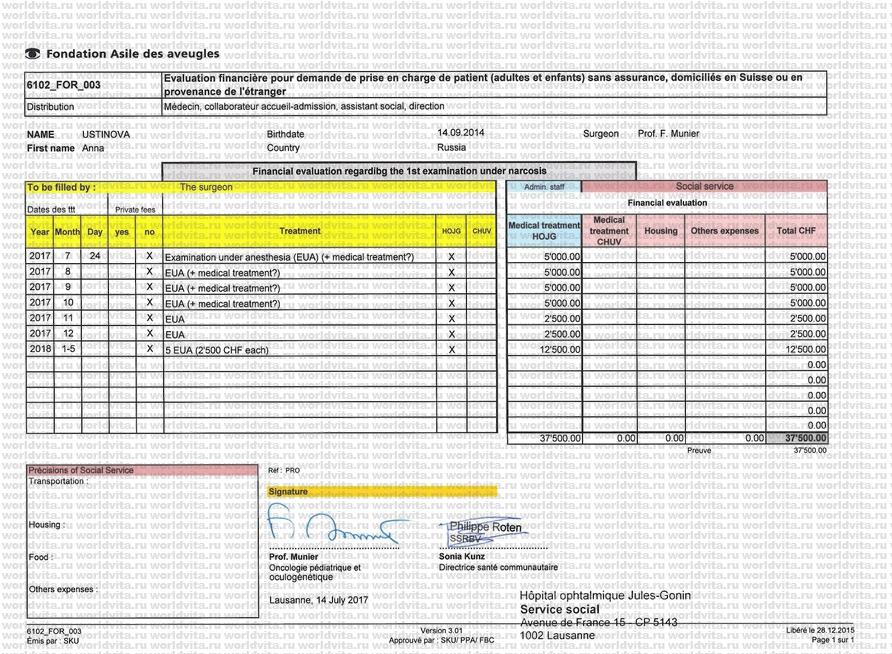Click the eye logo beside Fondation Asile des aveugles
This screenshot has height=654, width=892.
point(32,53)
